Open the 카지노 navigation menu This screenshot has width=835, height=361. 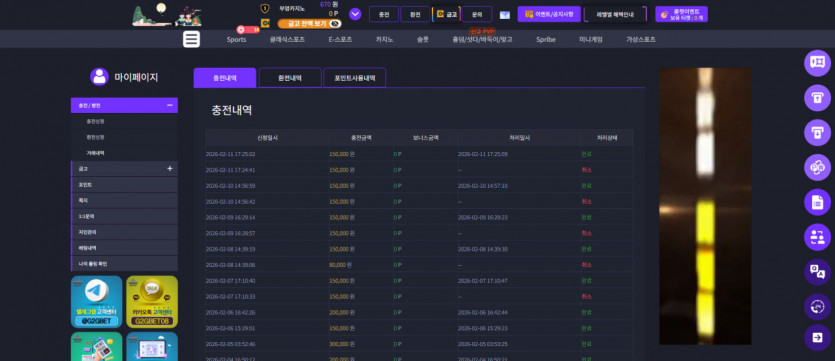pyautogui.click(x=384, y=39)
